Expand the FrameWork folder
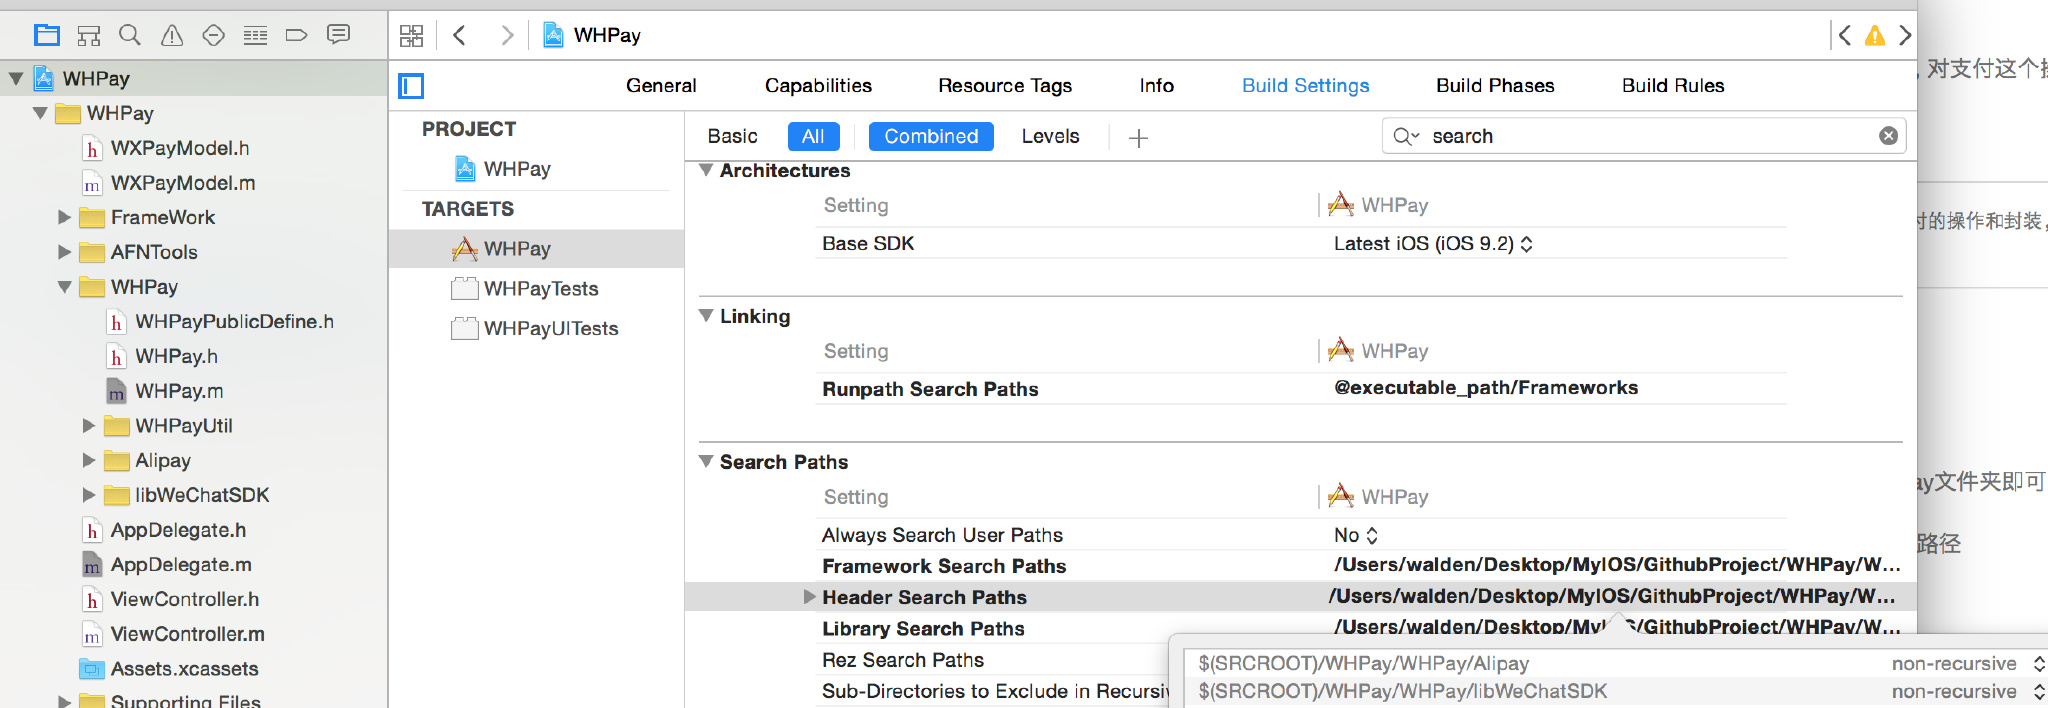2048x708 pixels. 64,217
